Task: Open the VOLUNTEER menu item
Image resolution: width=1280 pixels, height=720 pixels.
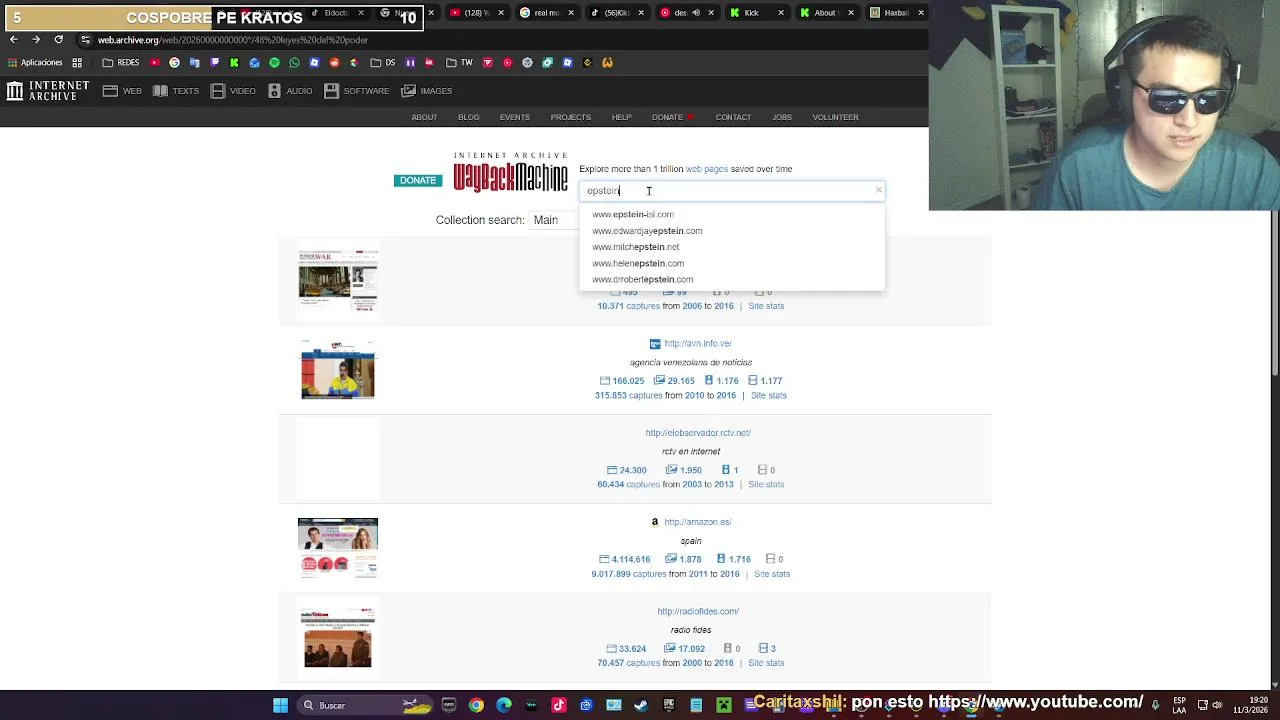Action: click(x=835, y=117)
